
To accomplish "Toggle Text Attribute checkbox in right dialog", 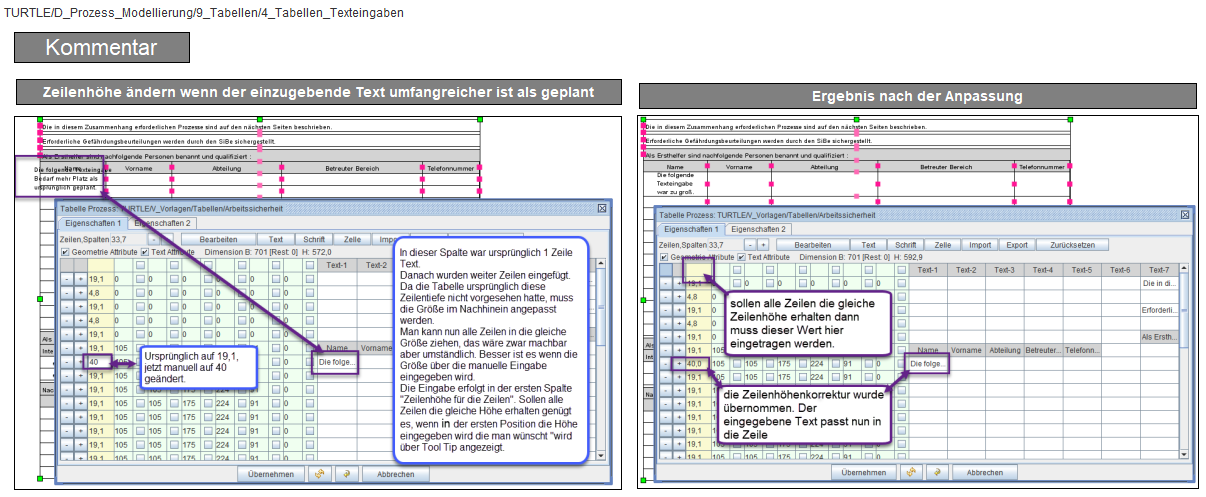I will (x=741, y=257).
